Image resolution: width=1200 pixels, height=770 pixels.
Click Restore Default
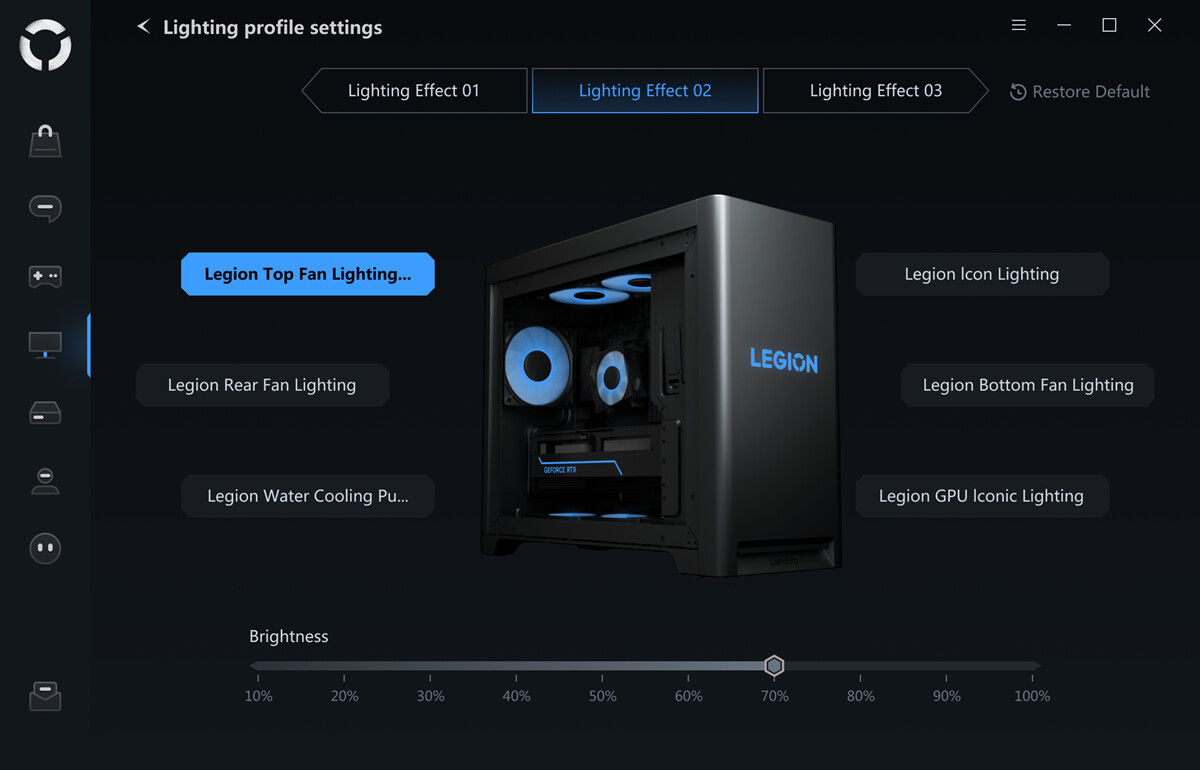[x=1080, y=92]
